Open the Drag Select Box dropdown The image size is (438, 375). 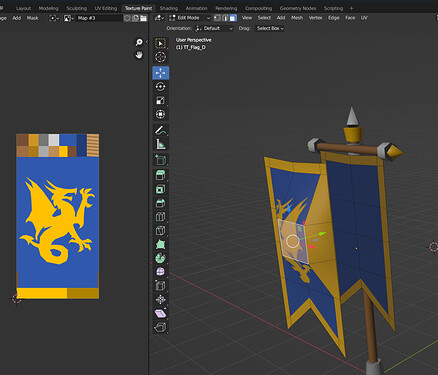270,29
